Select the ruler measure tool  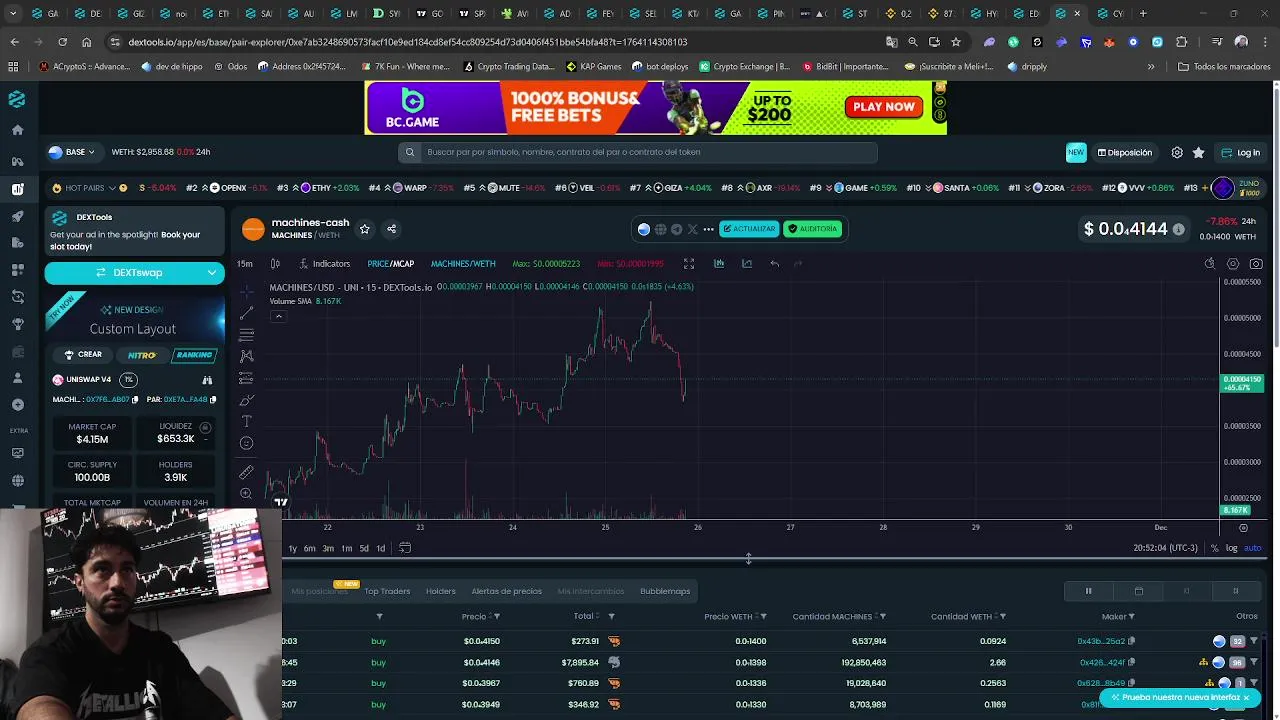[x=246, y=472]
